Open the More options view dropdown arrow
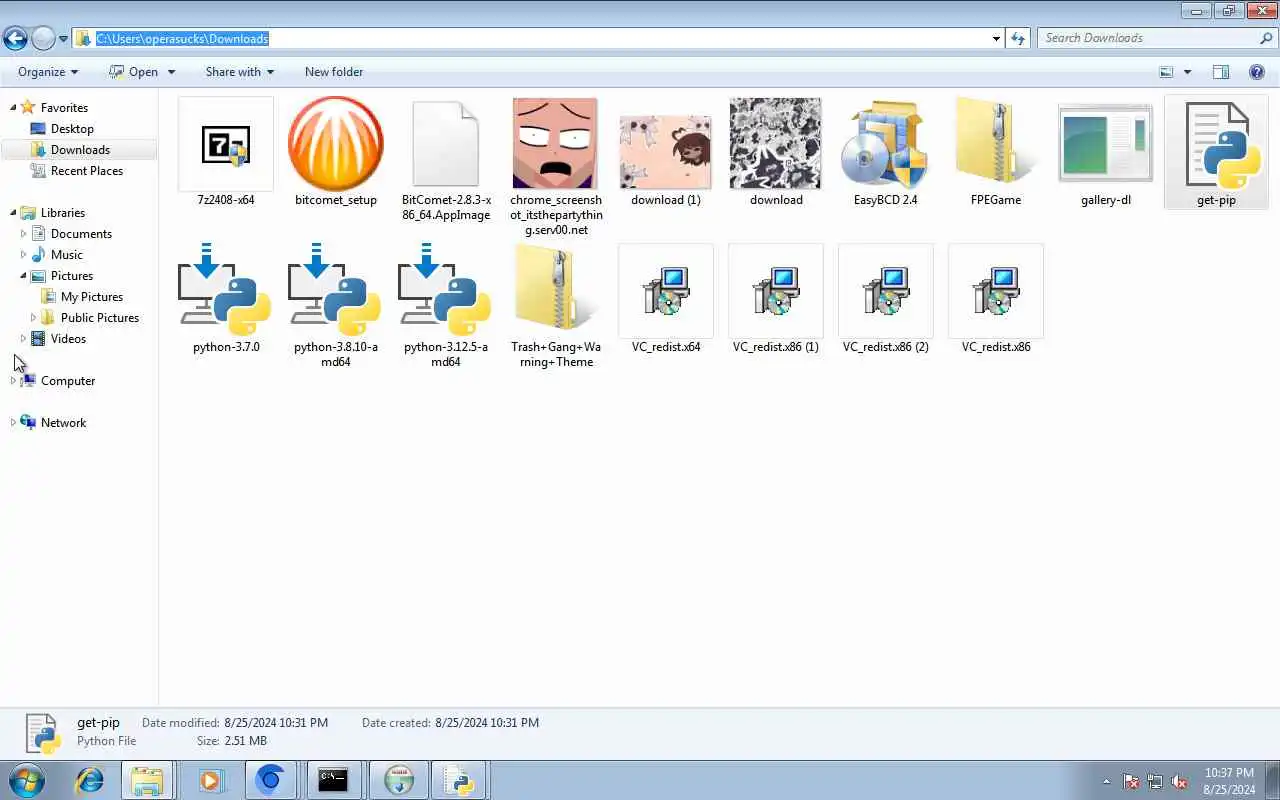 point(1187,72)
